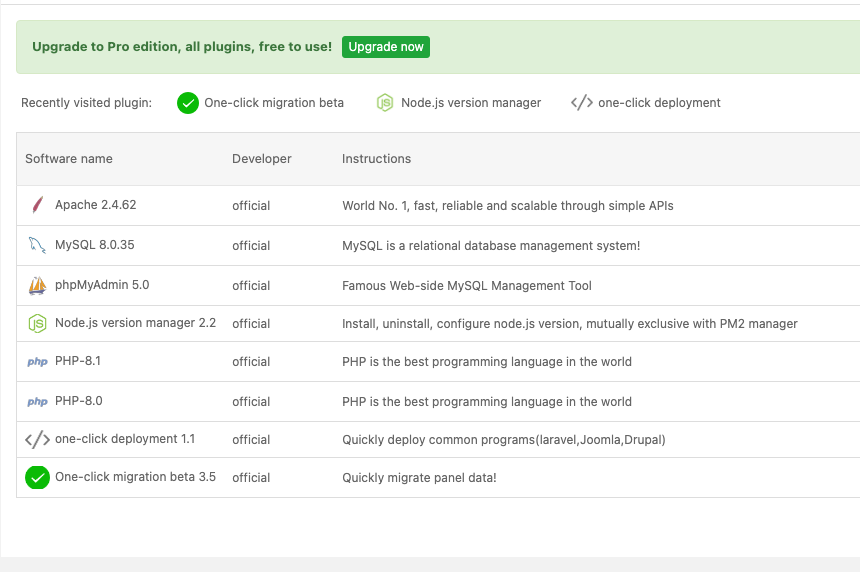
Task: Click the Apache feather icon
Action: pyautogui.click(x=37, y=205)
